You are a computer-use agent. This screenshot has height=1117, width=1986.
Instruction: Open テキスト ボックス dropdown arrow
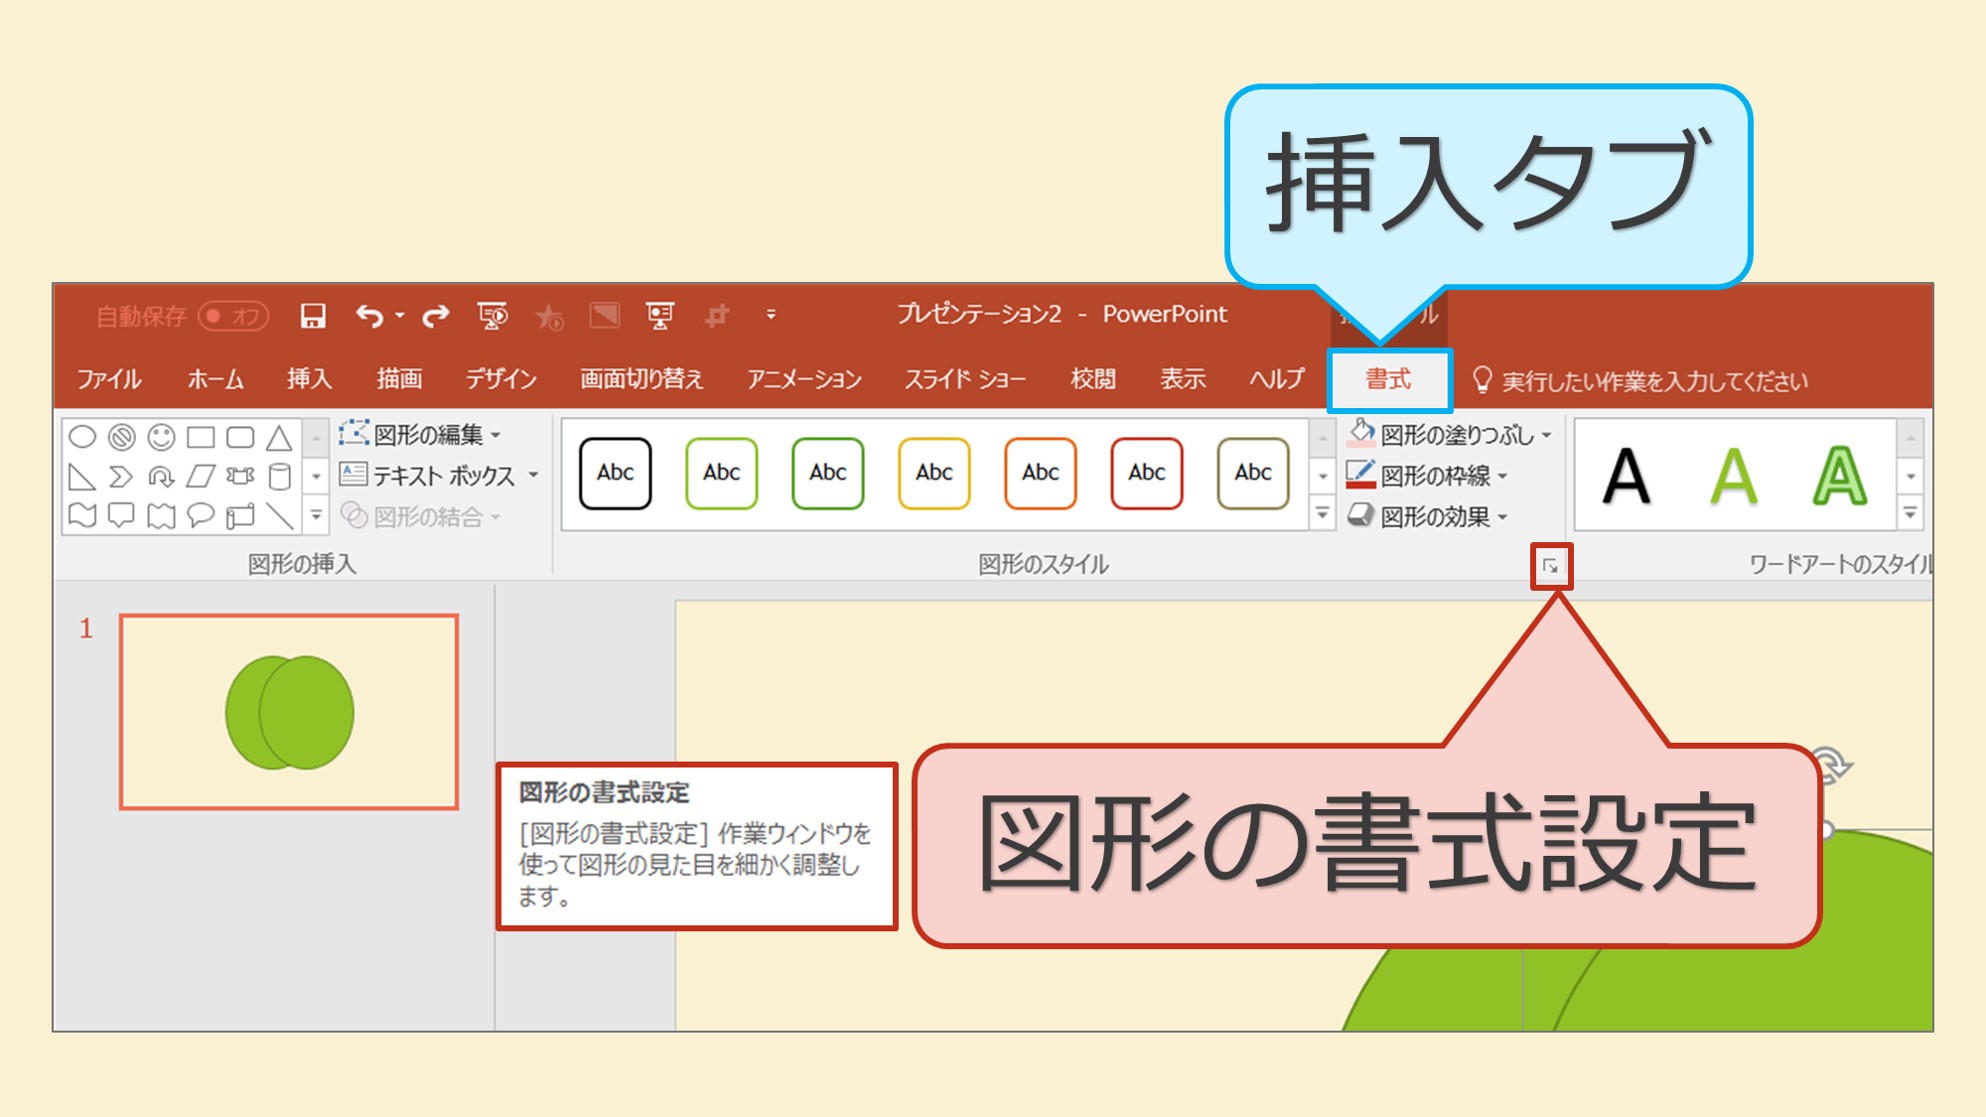(x=534, y=476)
